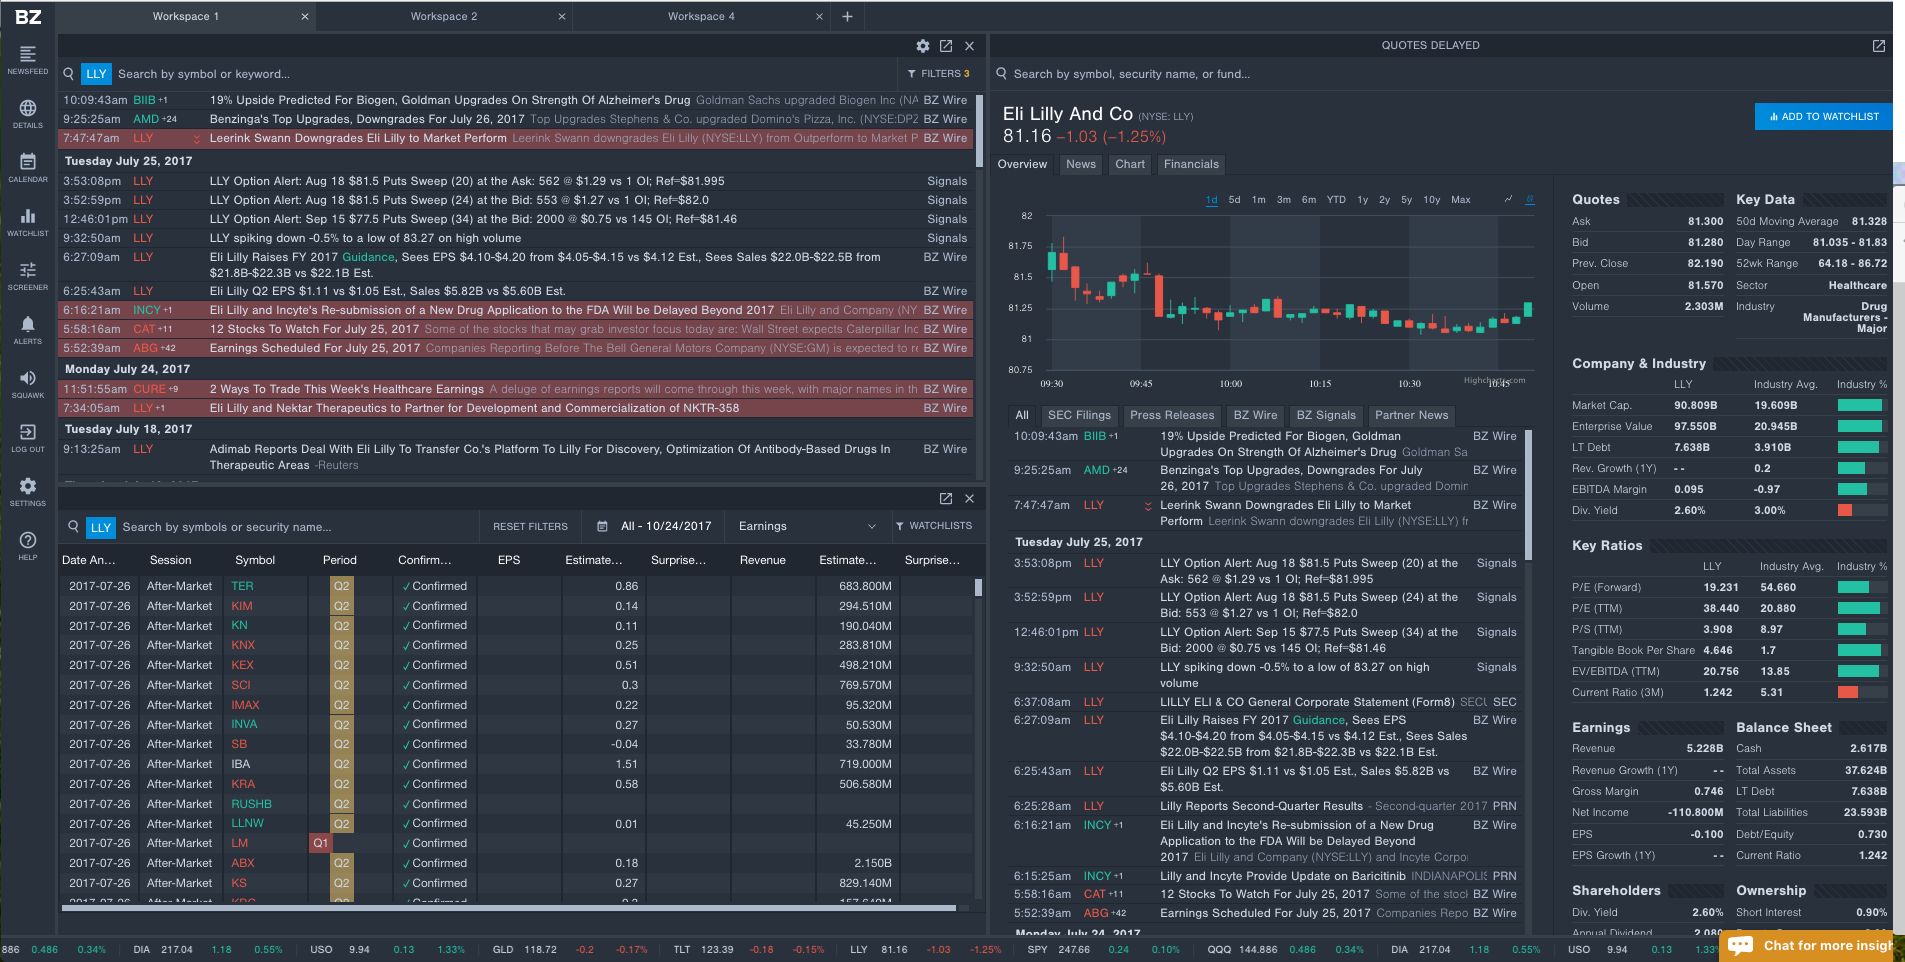Open the Earnings calendar type dropdown
This screenshot has height=962, width=1905.
(x=807, y=526)
